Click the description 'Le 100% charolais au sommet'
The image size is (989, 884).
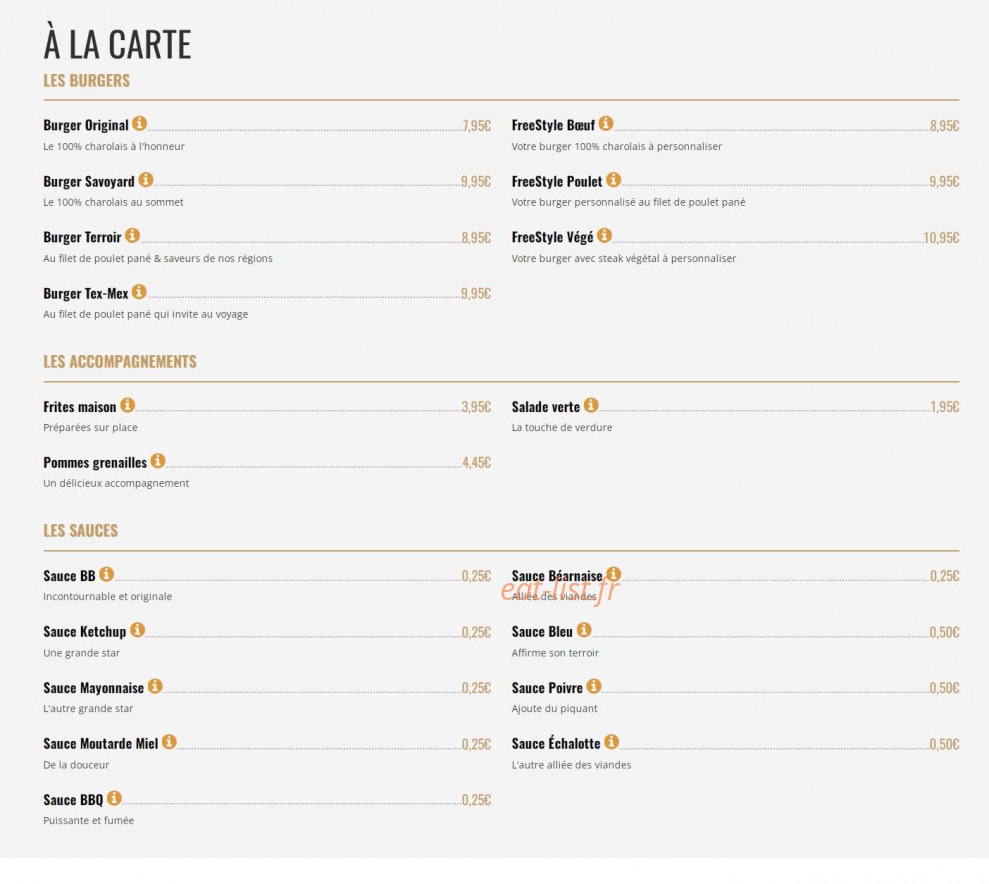click(114, 202)
